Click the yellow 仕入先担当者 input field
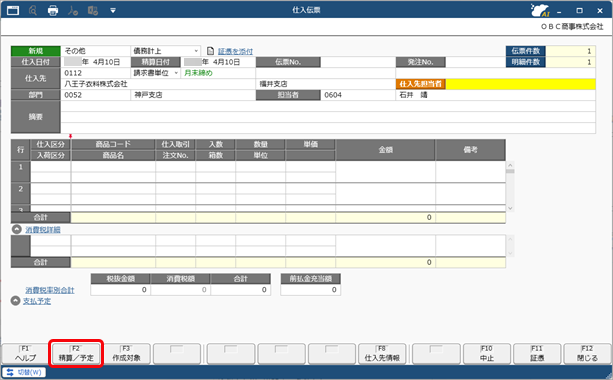Viewport: 613px width, 380px height. point(520,84)
